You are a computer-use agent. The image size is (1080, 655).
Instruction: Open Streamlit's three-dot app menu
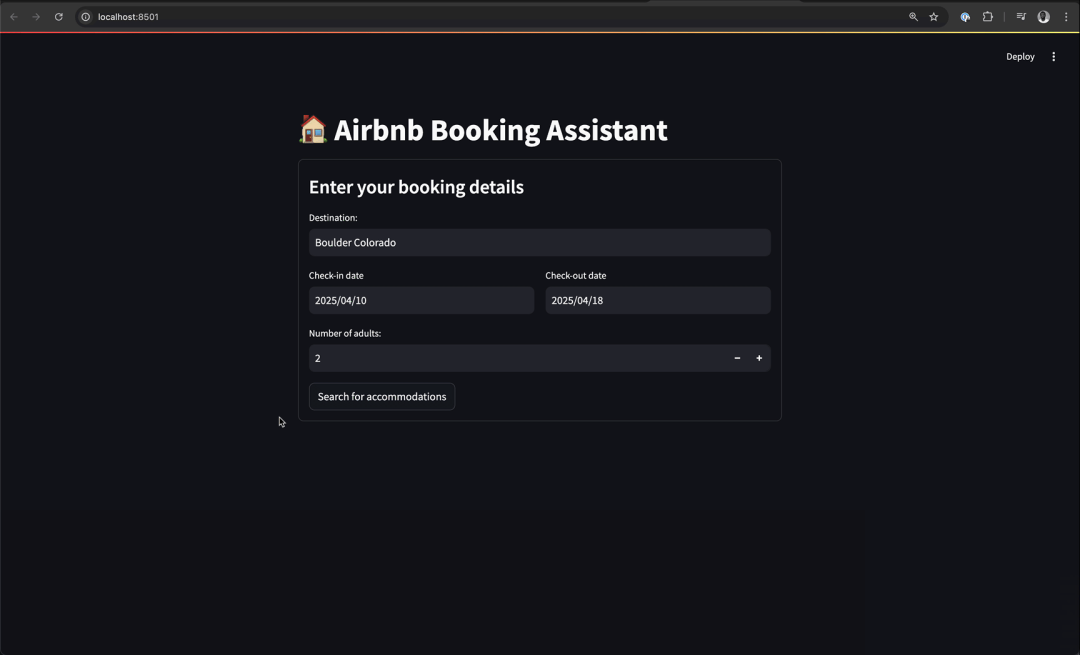[1053, 57]
